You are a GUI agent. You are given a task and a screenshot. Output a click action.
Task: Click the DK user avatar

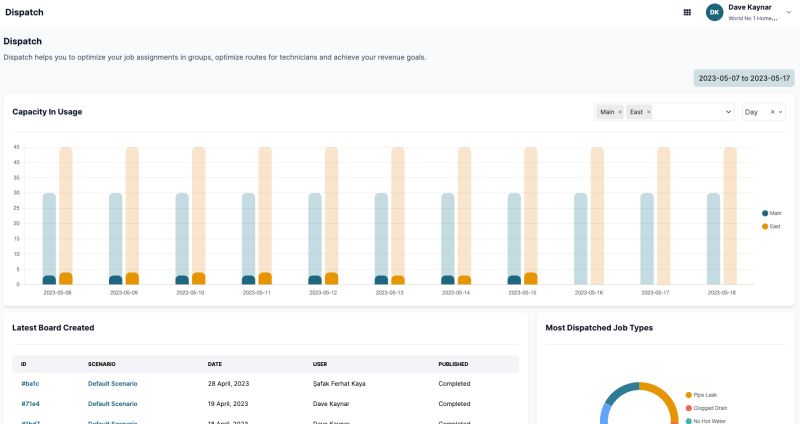[714, 12]
